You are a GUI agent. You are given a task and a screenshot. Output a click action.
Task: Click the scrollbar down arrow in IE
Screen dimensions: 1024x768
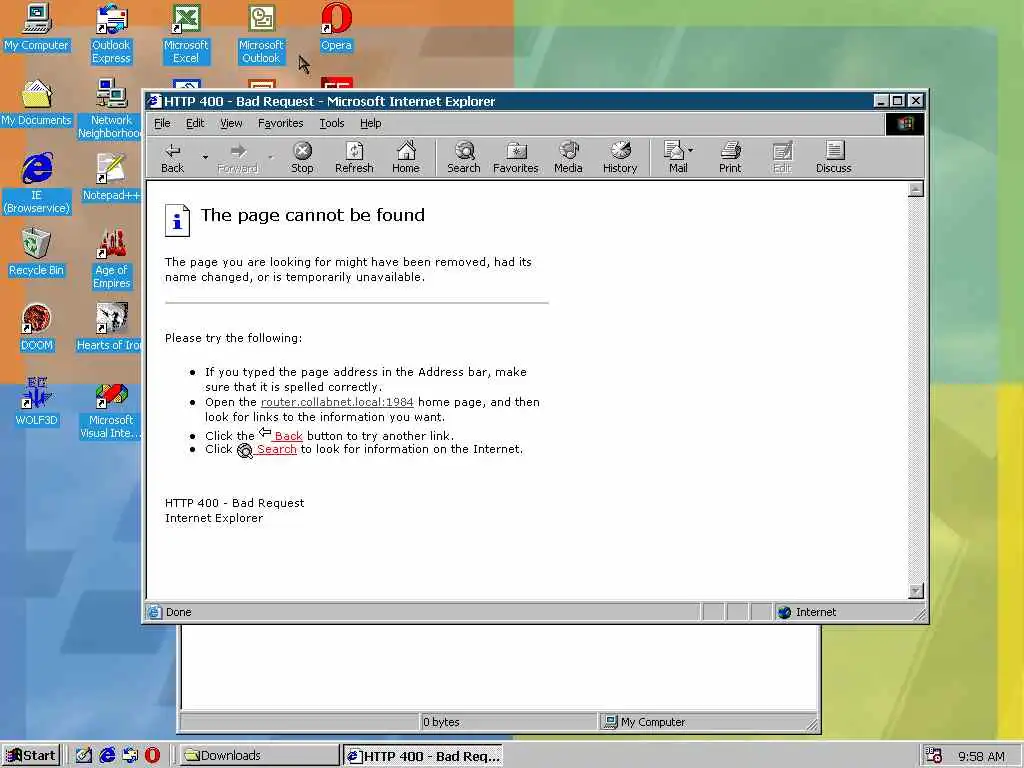[916, 591]
